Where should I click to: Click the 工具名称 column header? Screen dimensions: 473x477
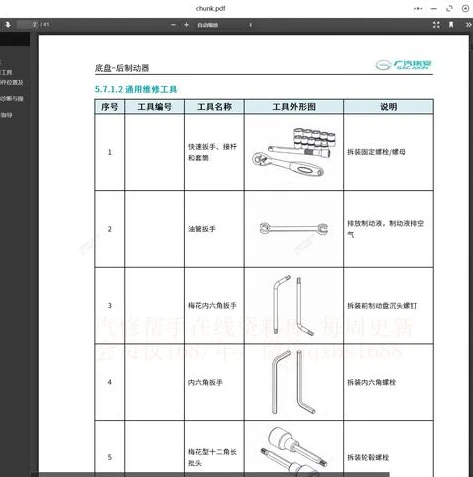coord(214,107)
